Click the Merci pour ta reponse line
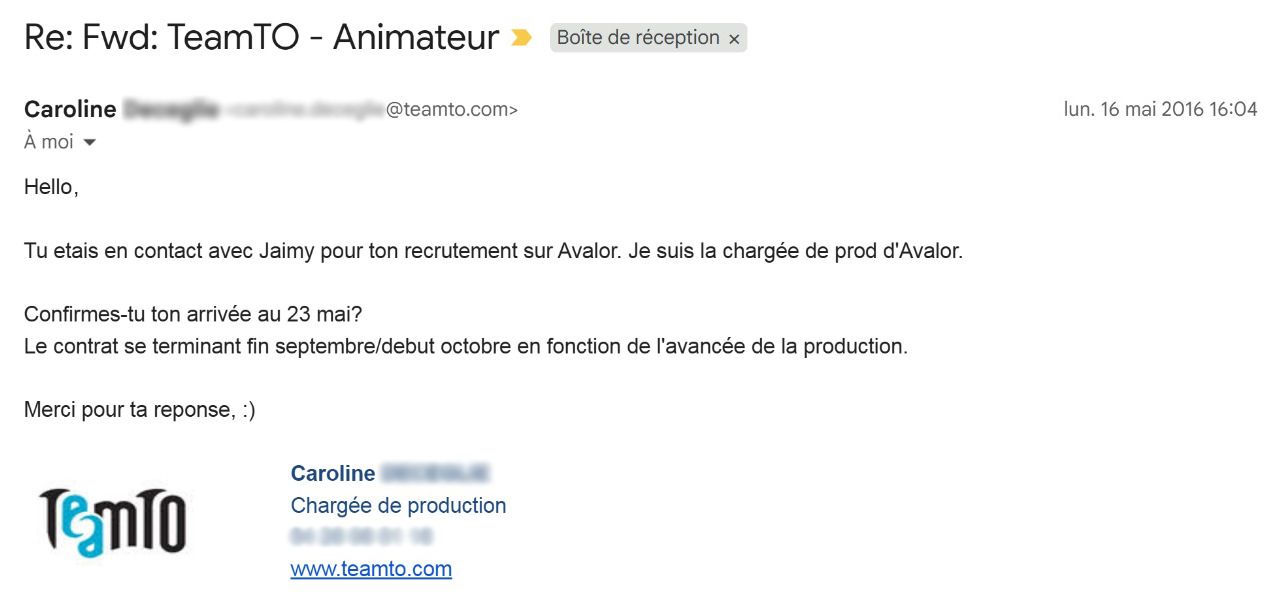The height and width of the screenshot is (606, 1285). [140, 411]
